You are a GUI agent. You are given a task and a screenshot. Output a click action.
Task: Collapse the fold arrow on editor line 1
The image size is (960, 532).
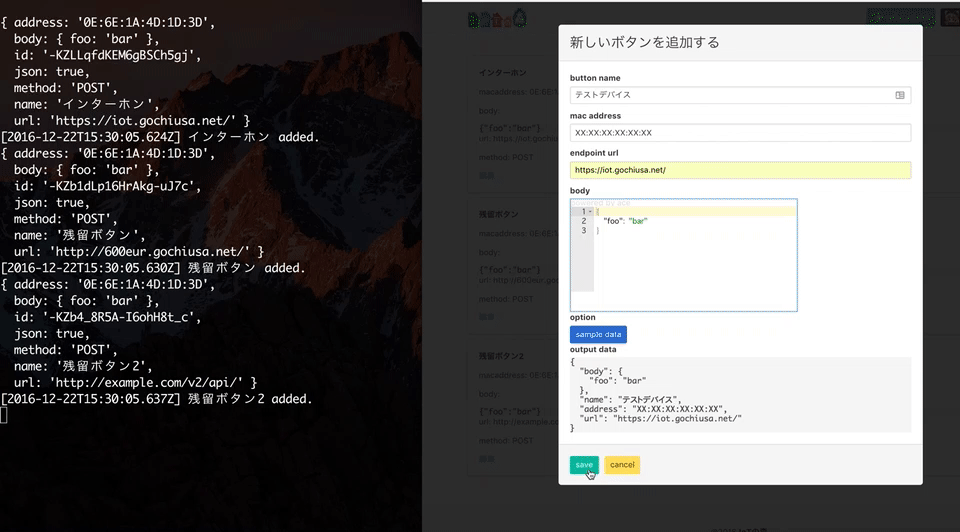pyautogui.click(x=590, y=211)
